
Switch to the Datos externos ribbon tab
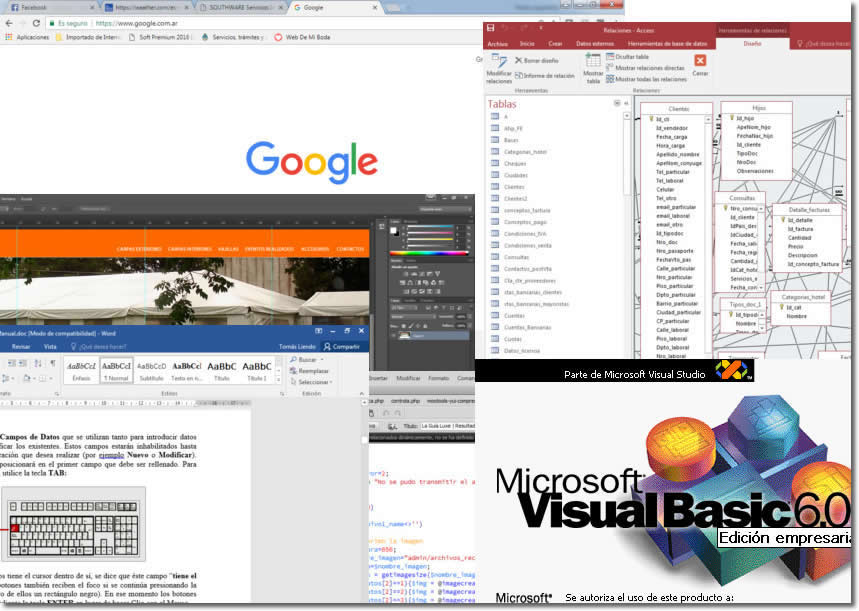(x=597, y=44)
